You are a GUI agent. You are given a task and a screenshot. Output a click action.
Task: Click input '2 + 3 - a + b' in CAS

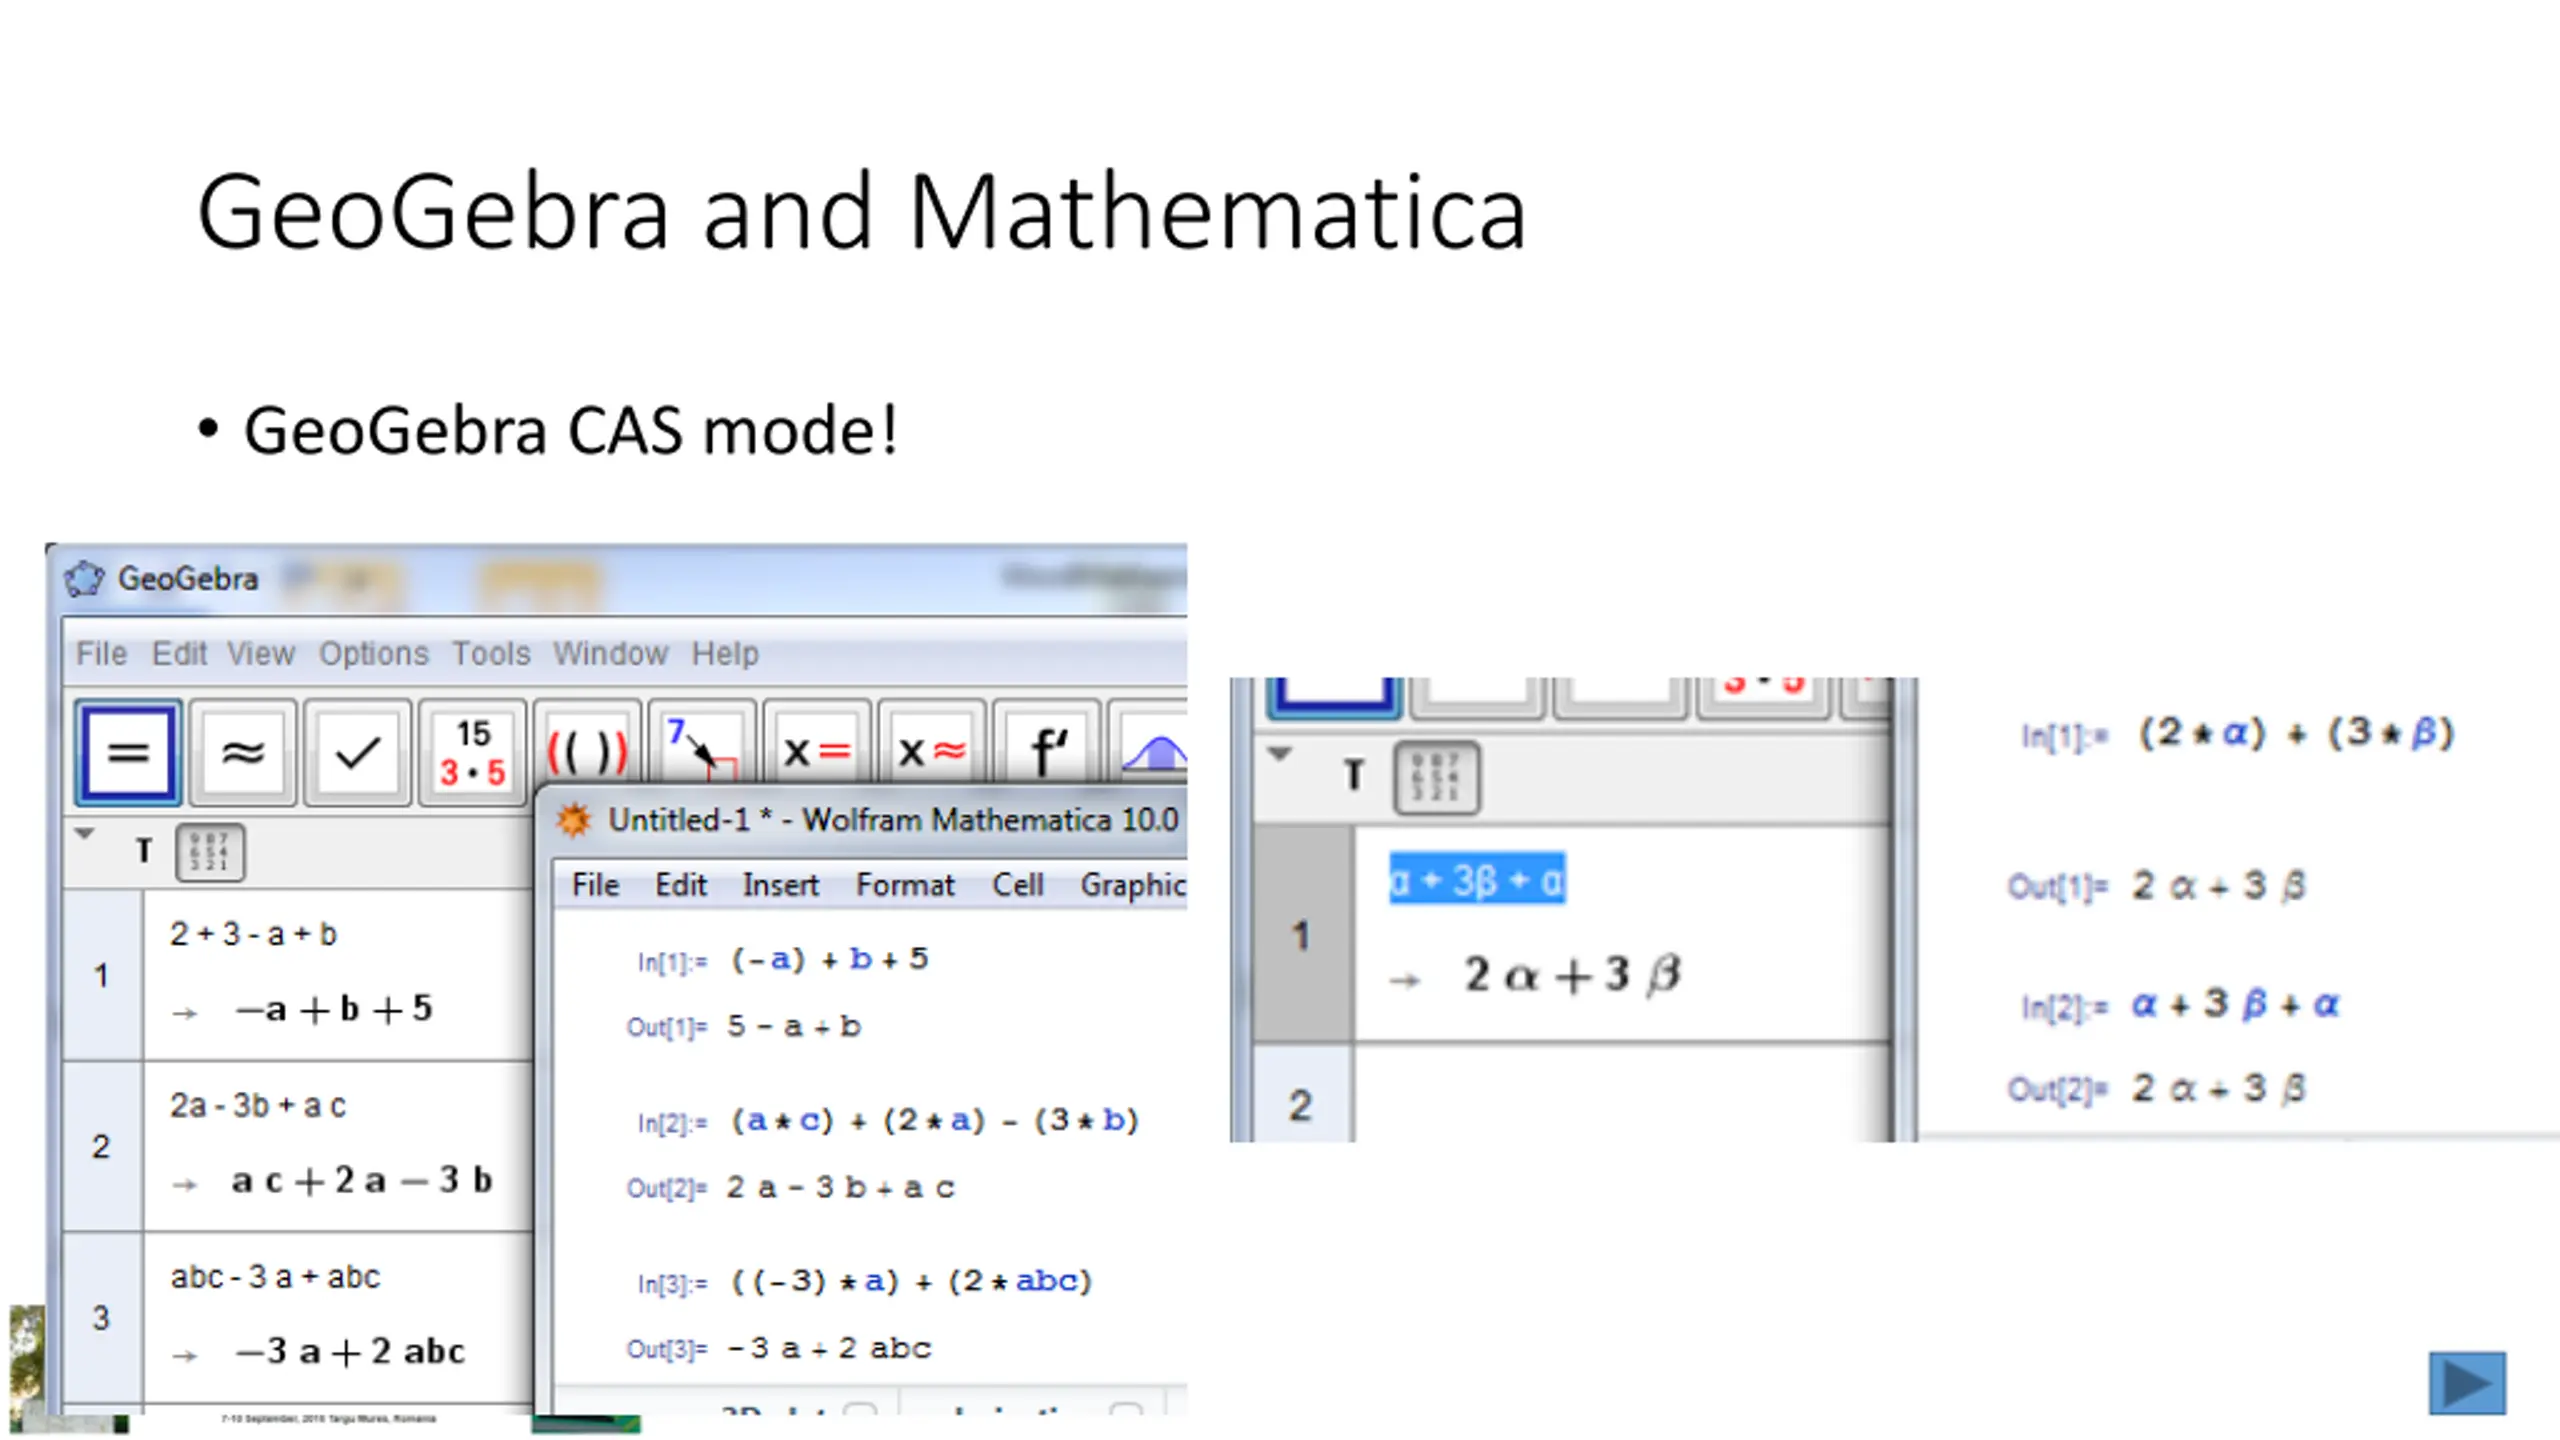point(253,934)
